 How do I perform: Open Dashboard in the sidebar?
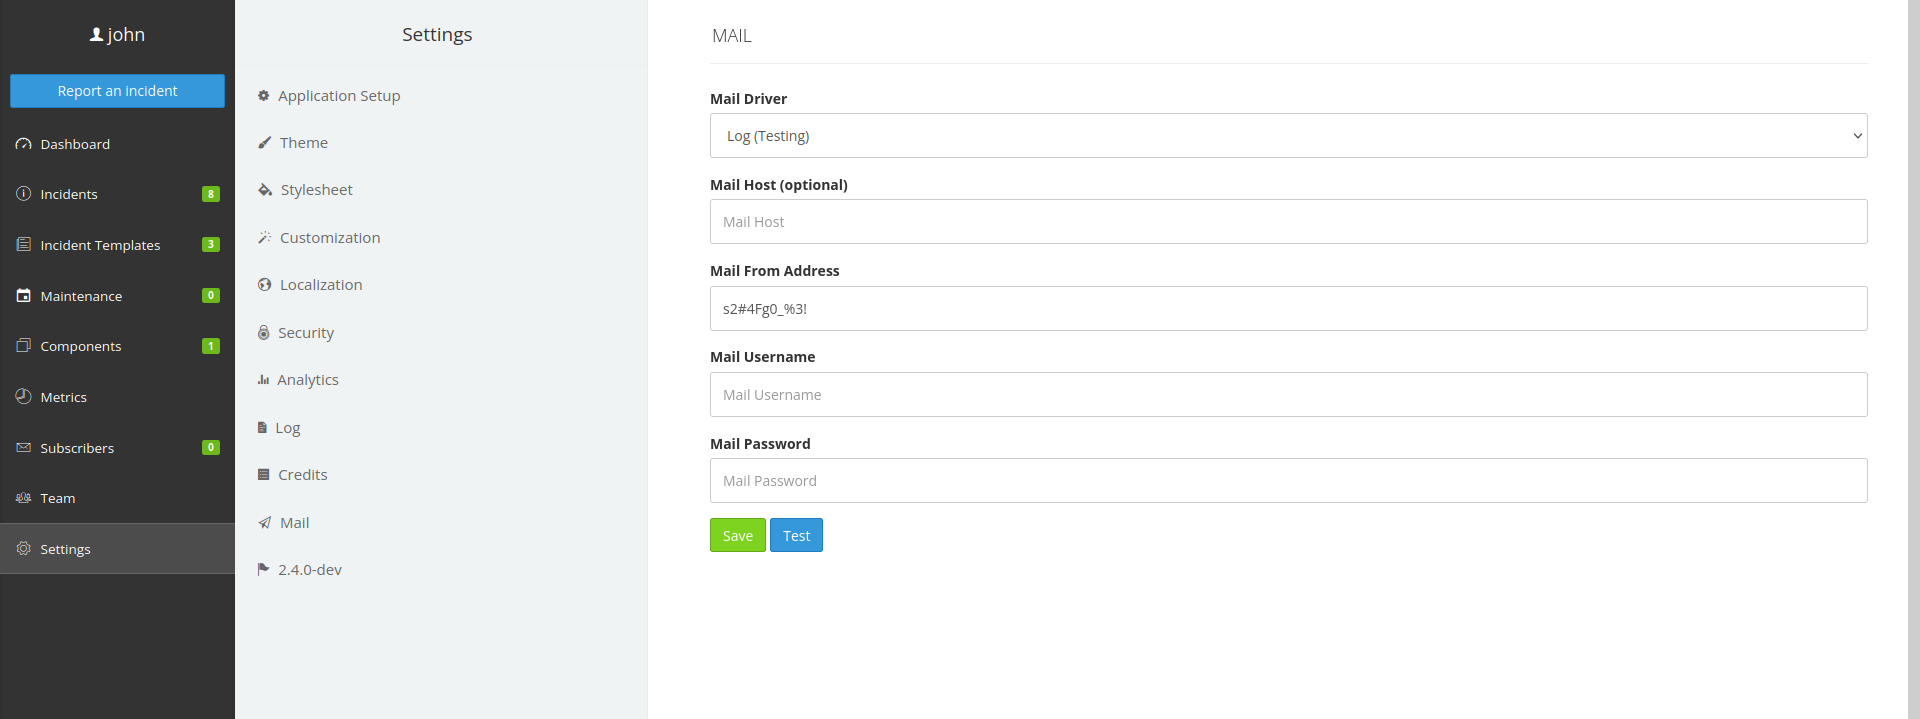pyautogui.click(x=117, y=144)
